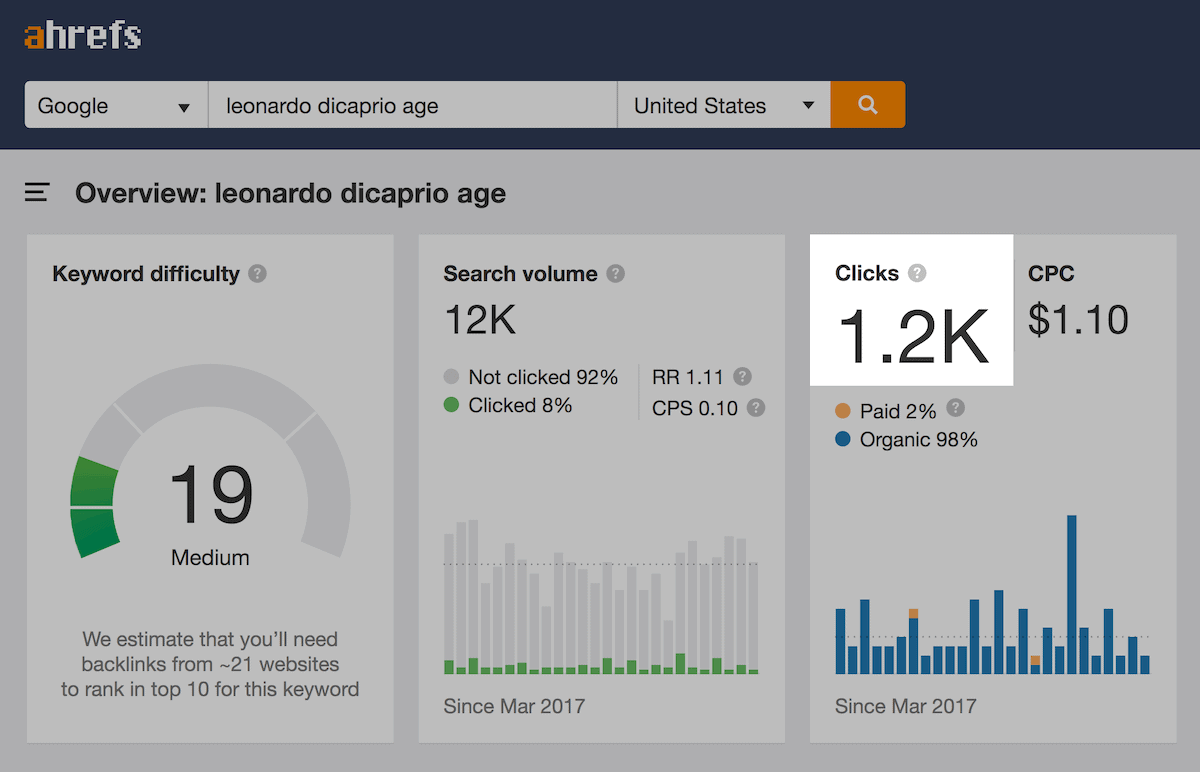Select 'Overview: leonardo dicaprio age' heading
The image size is (1200, 772).
290,192
